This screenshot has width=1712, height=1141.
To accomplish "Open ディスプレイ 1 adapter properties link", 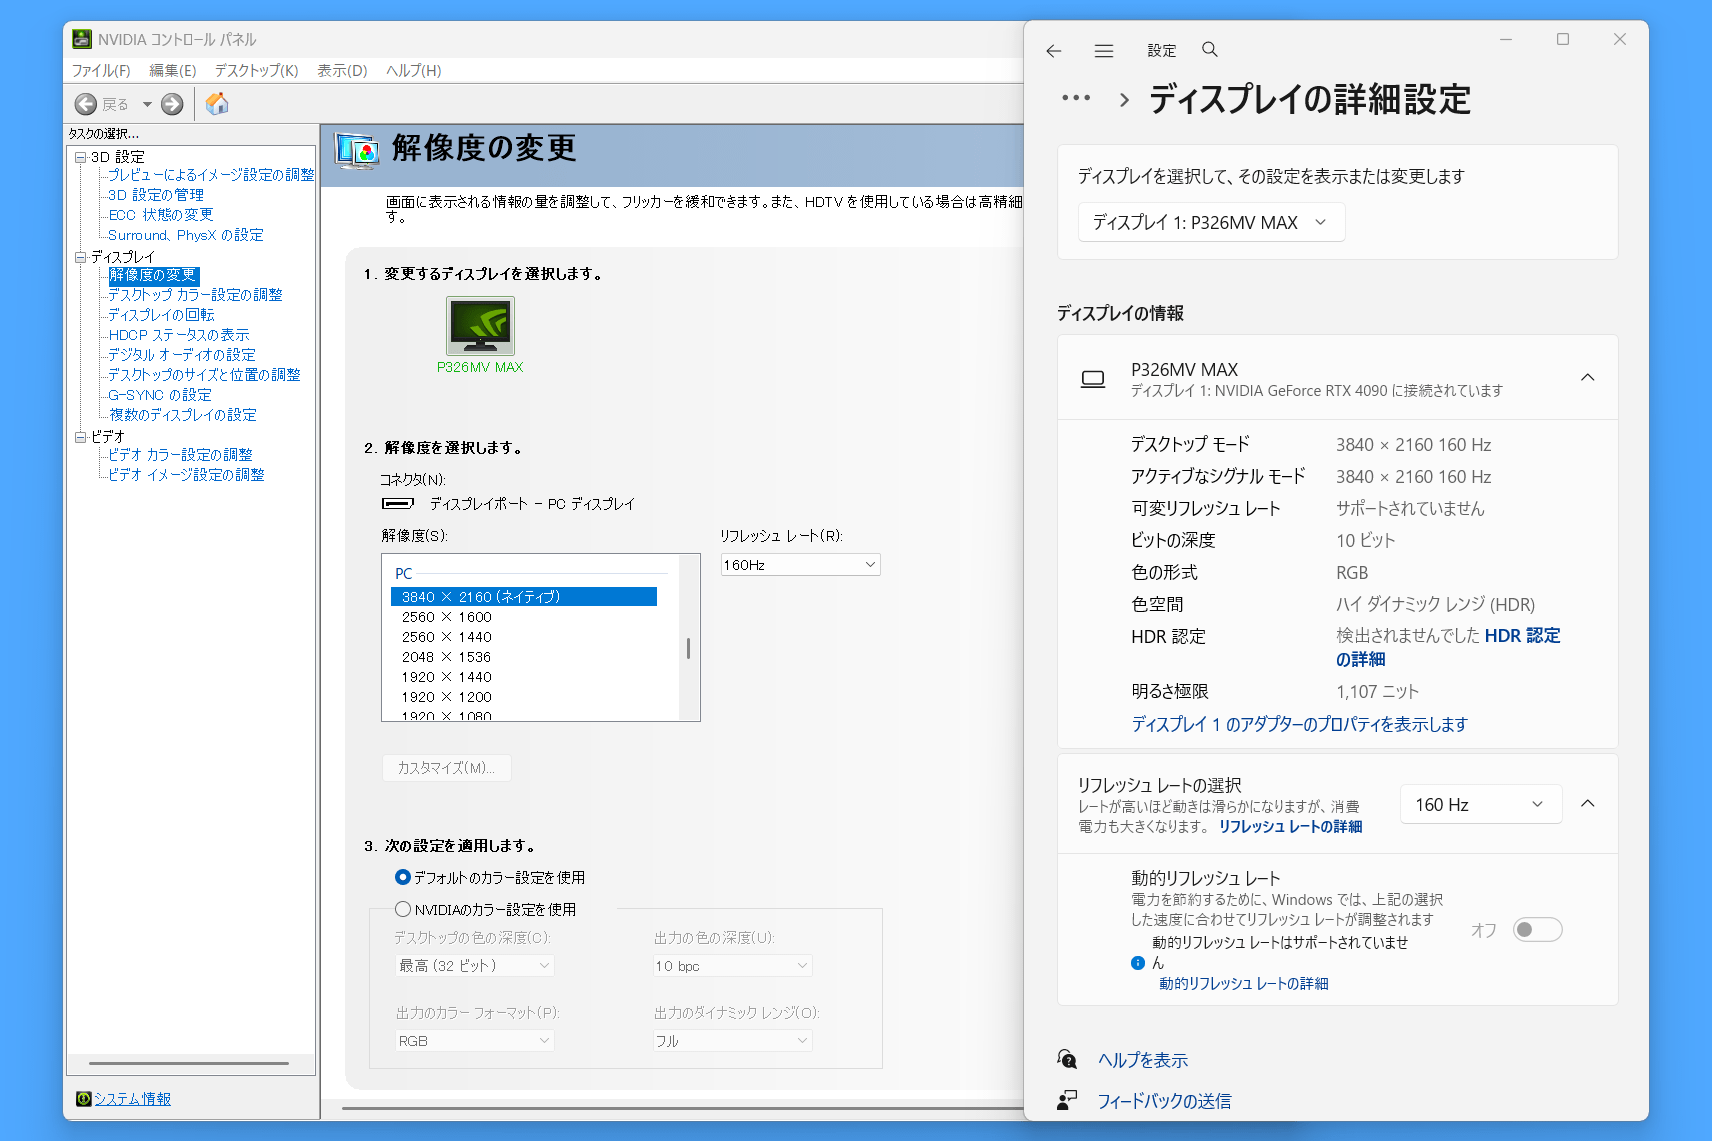I will click(x=1299, y=724).
